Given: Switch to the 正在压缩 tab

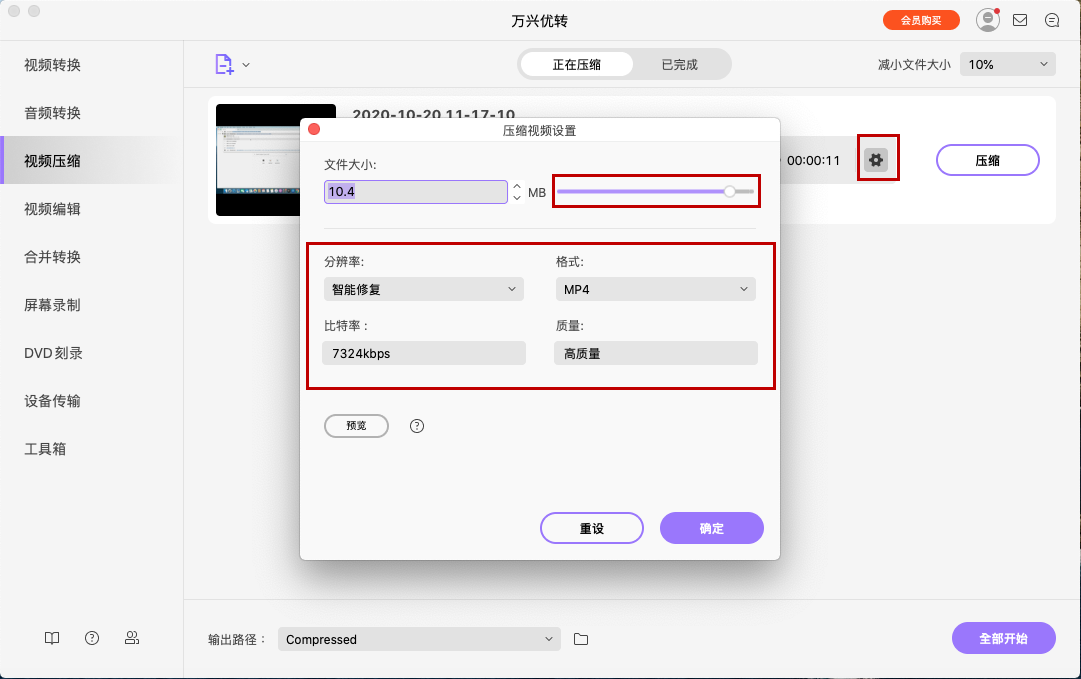Looking at the screenshot, I should [x=575, y=62].
